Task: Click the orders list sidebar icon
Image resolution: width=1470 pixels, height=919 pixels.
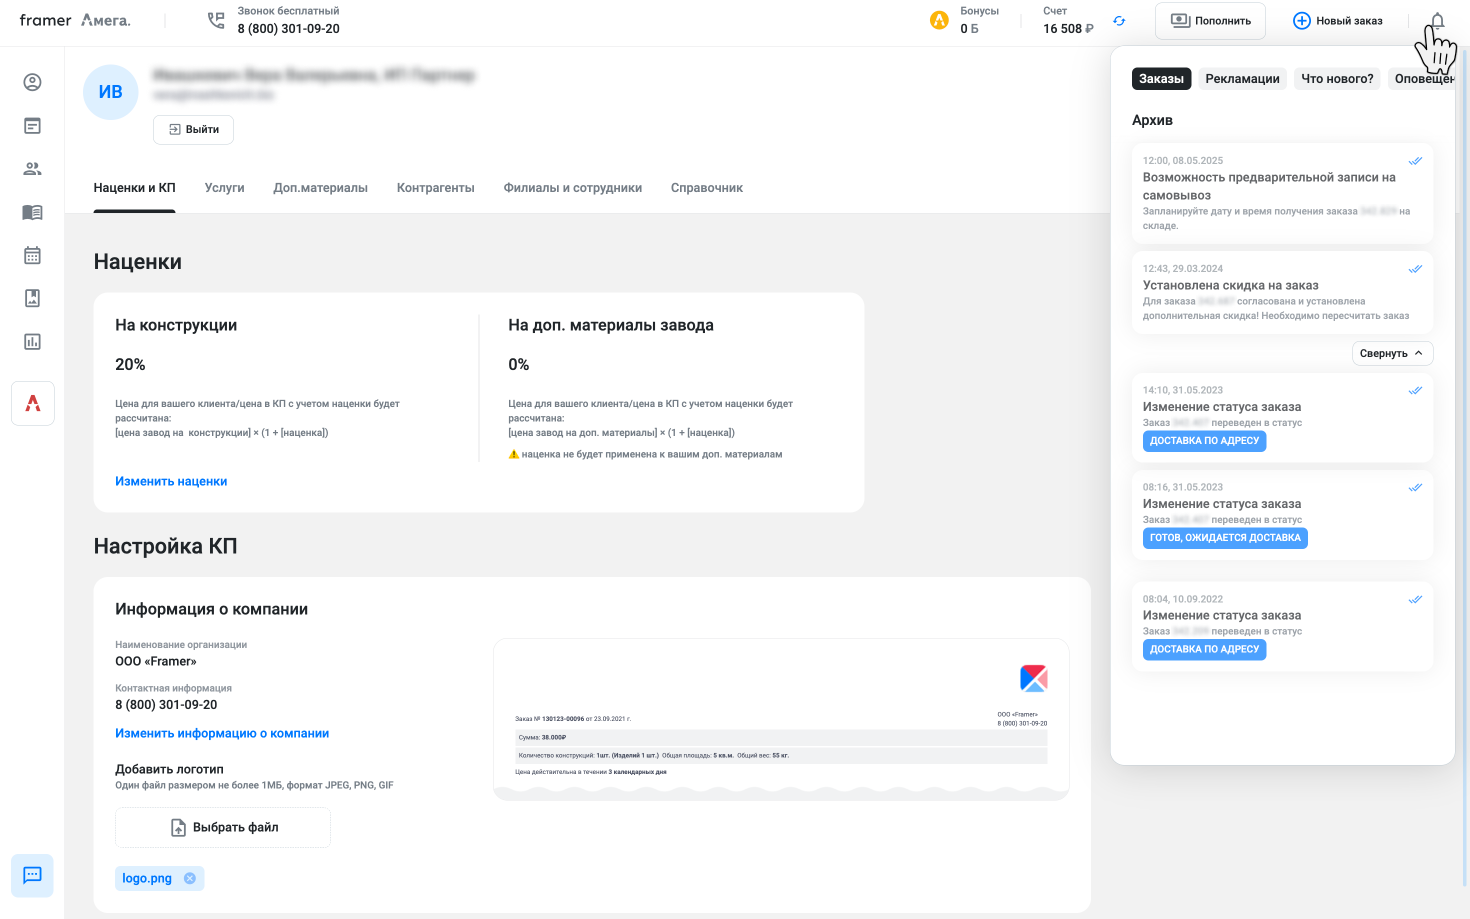Action: 32,126
